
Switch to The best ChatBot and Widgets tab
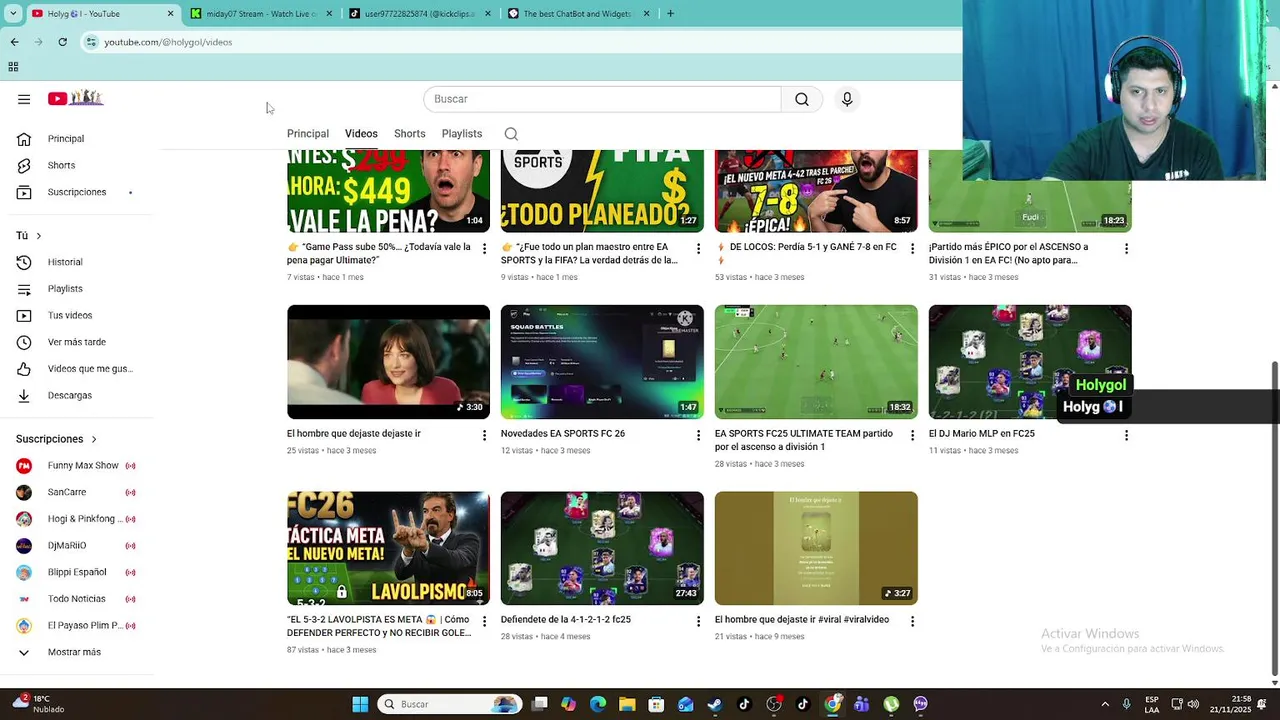(577, 14)
